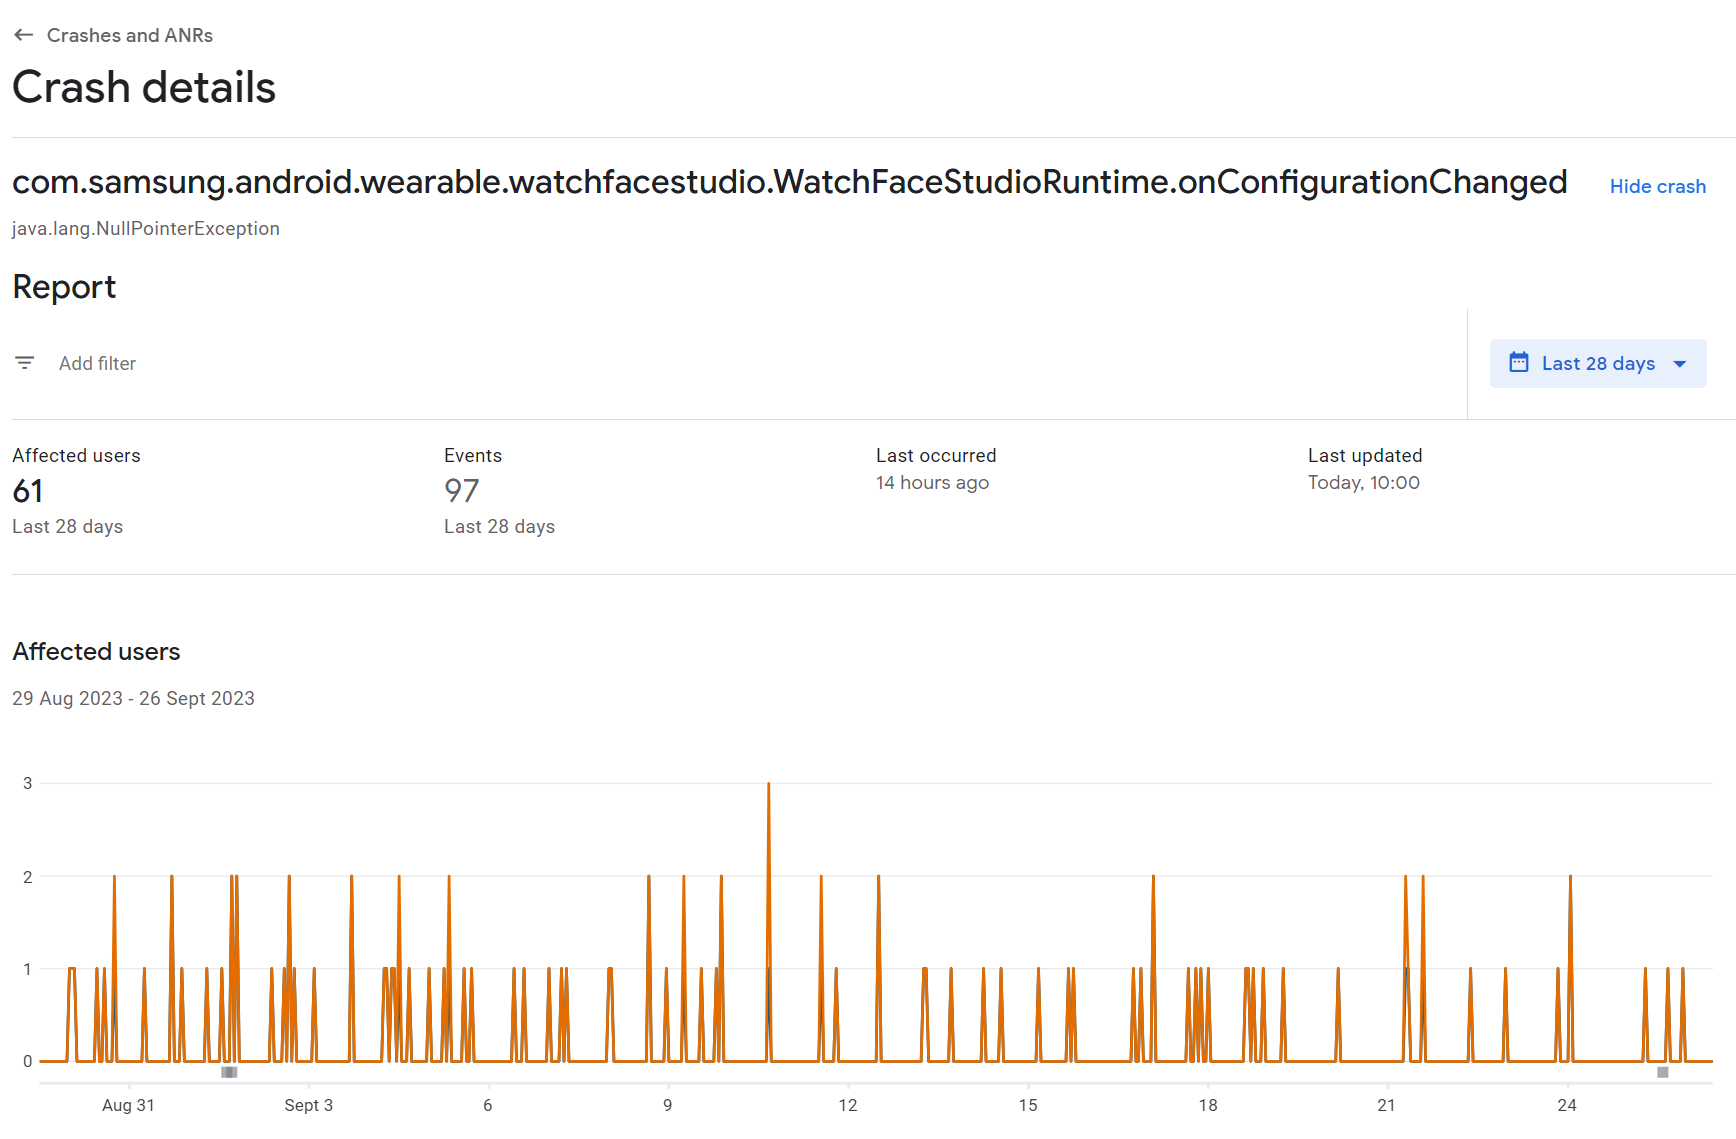
Task: Go back to Crashes and ANRs
Action: point(130,35)
